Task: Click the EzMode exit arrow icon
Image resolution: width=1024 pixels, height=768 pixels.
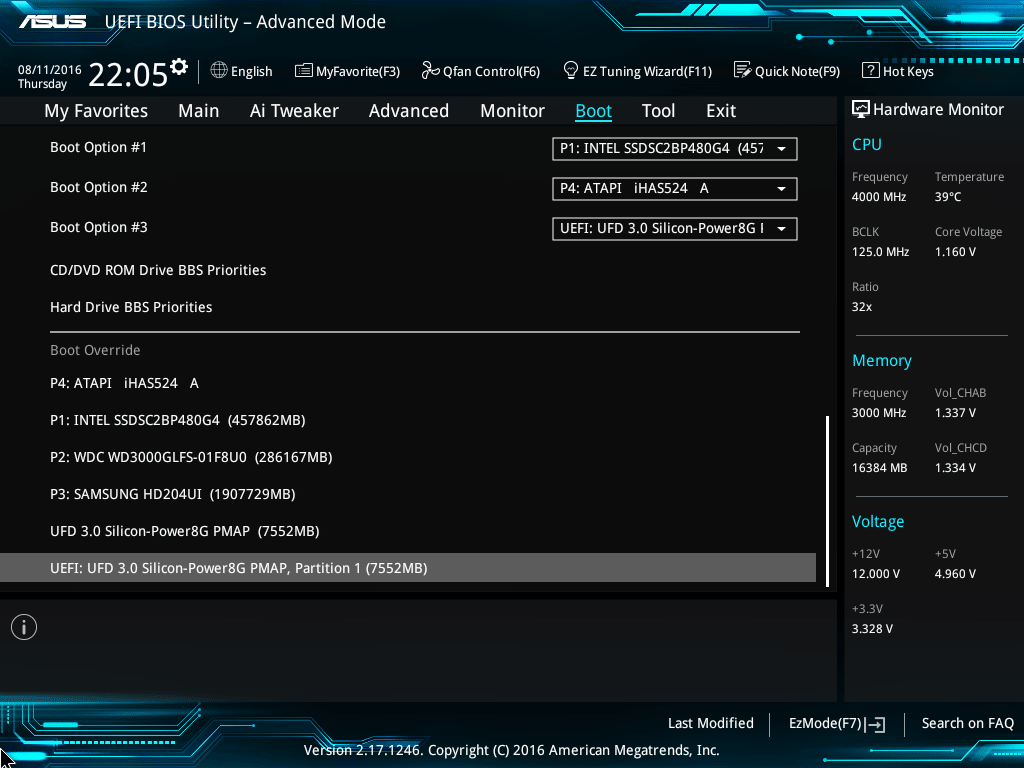Action: (875, 724)
